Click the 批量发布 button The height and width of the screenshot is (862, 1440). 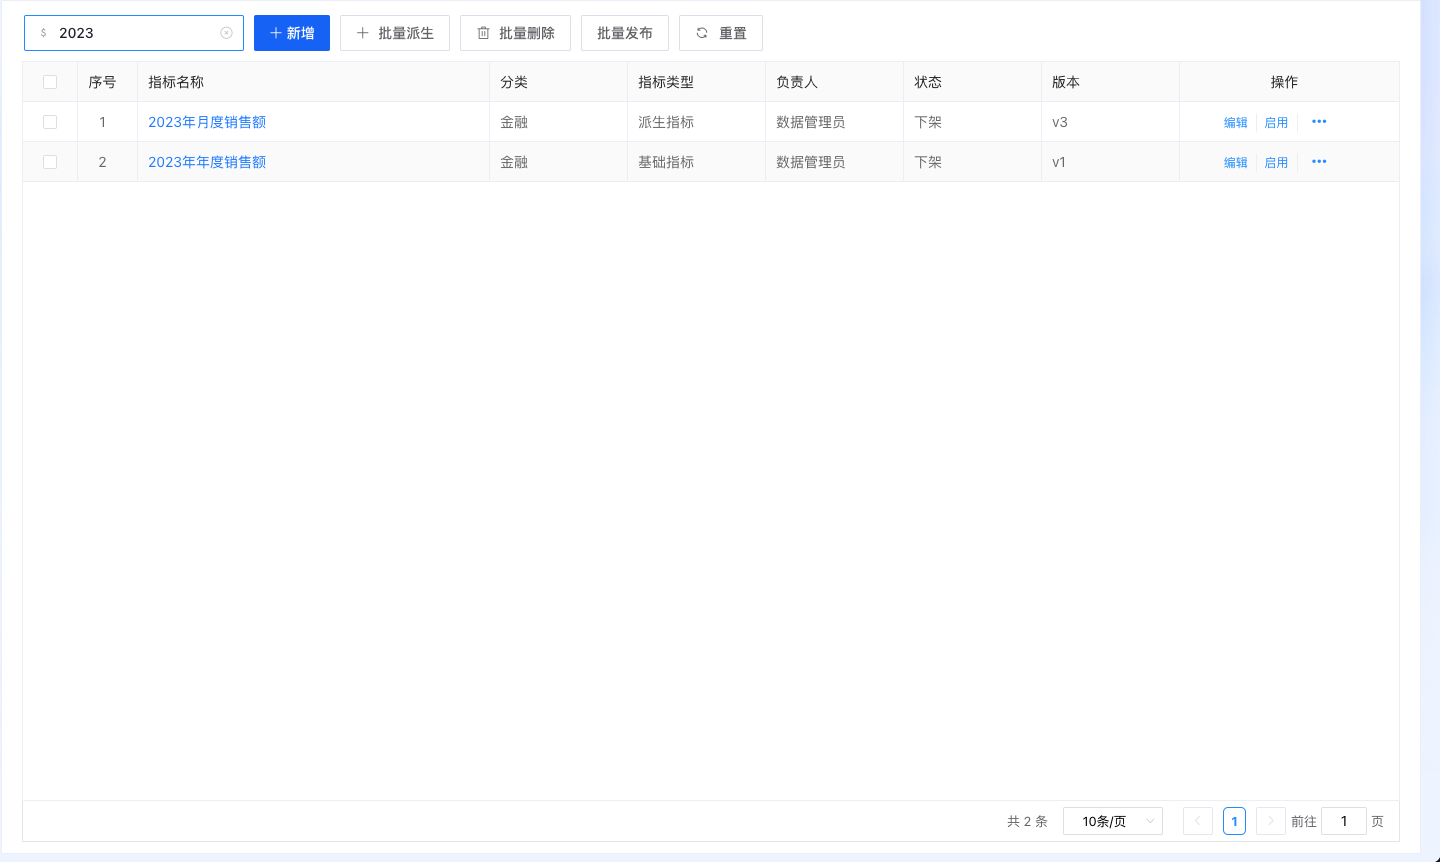coord(624,33)
